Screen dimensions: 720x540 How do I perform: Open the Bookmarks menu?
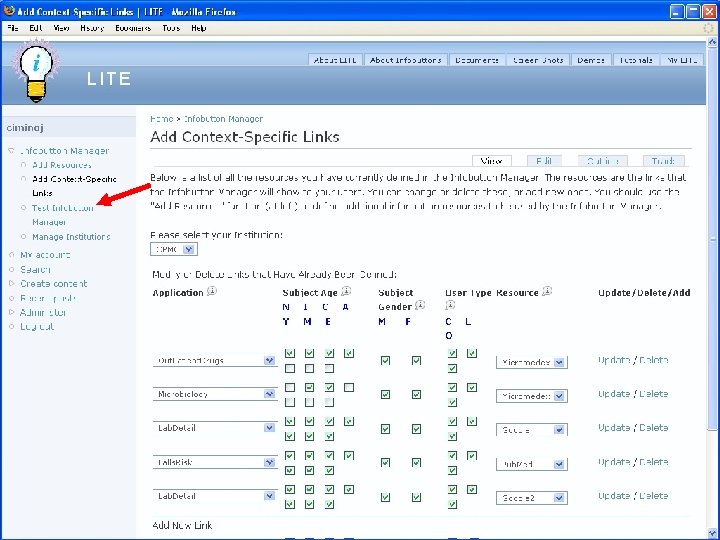(x=133, y=28)
